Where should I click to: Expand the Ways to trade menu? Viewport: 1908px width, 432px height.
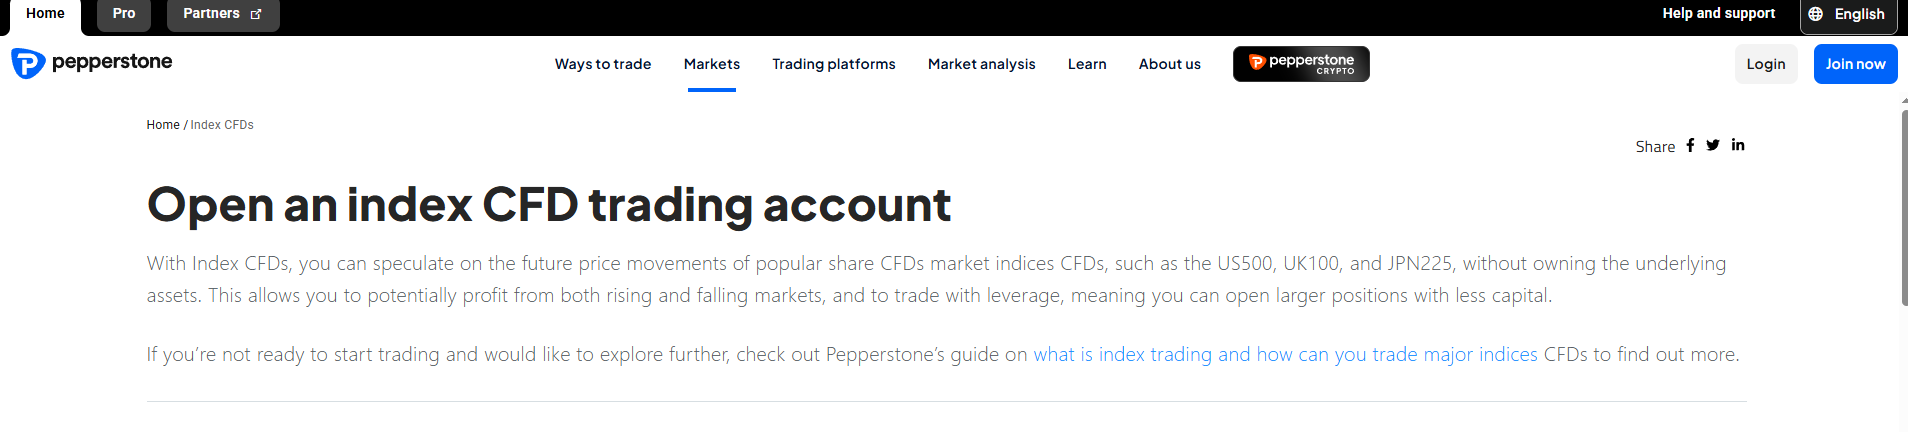pos(603,64)
